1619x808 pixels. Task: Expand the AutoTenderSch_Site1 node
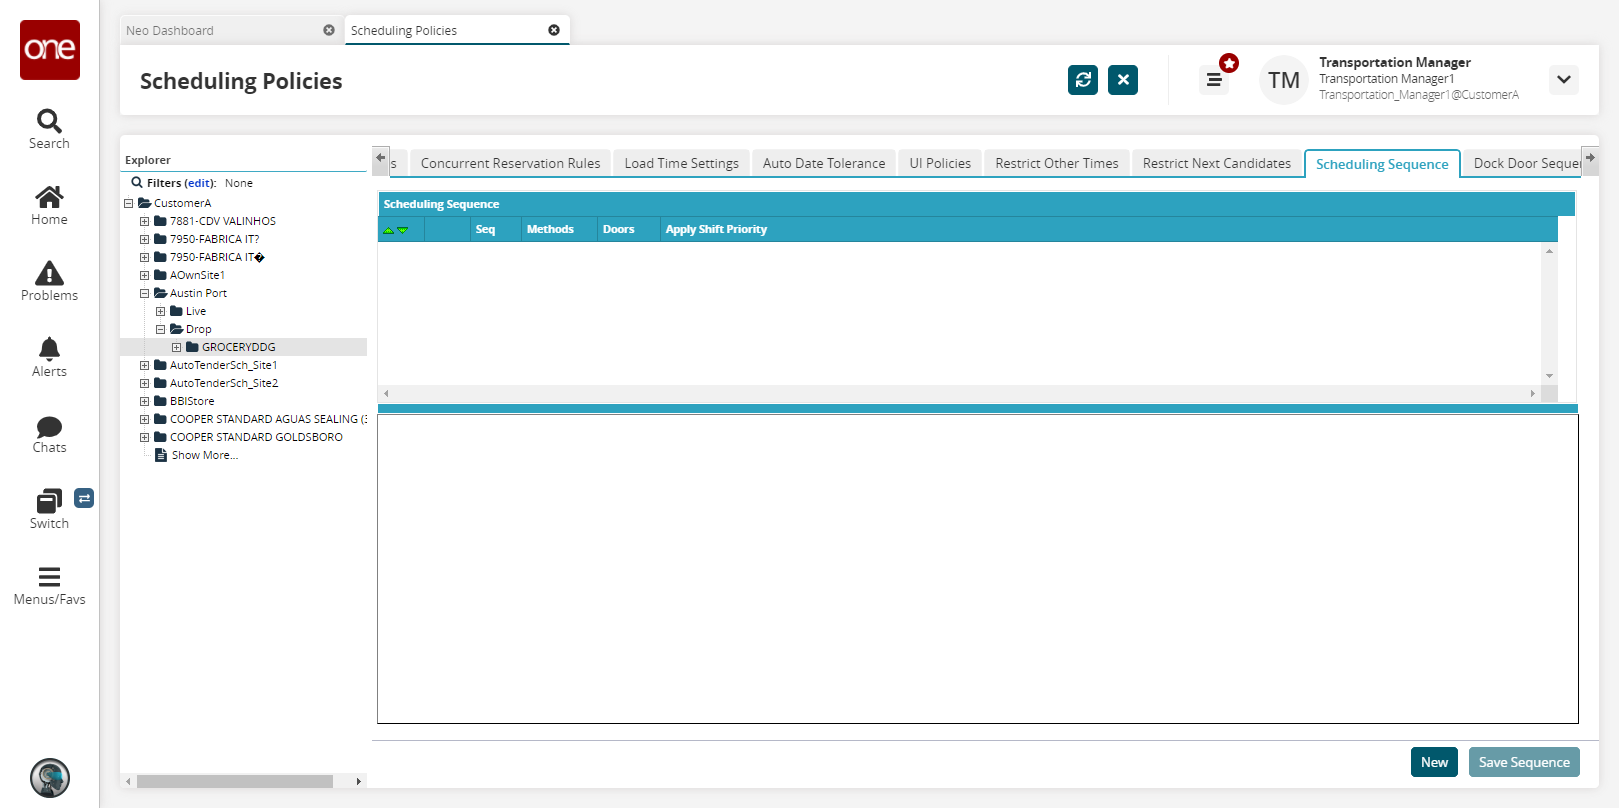pyautogui.click(x=144, y=365)
